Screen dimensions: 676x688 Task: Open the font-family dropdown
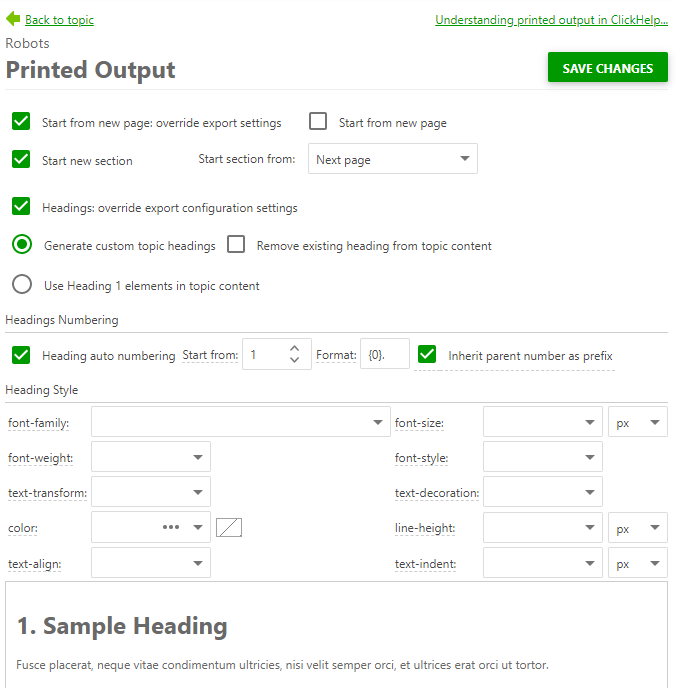(x=241, y=422)
